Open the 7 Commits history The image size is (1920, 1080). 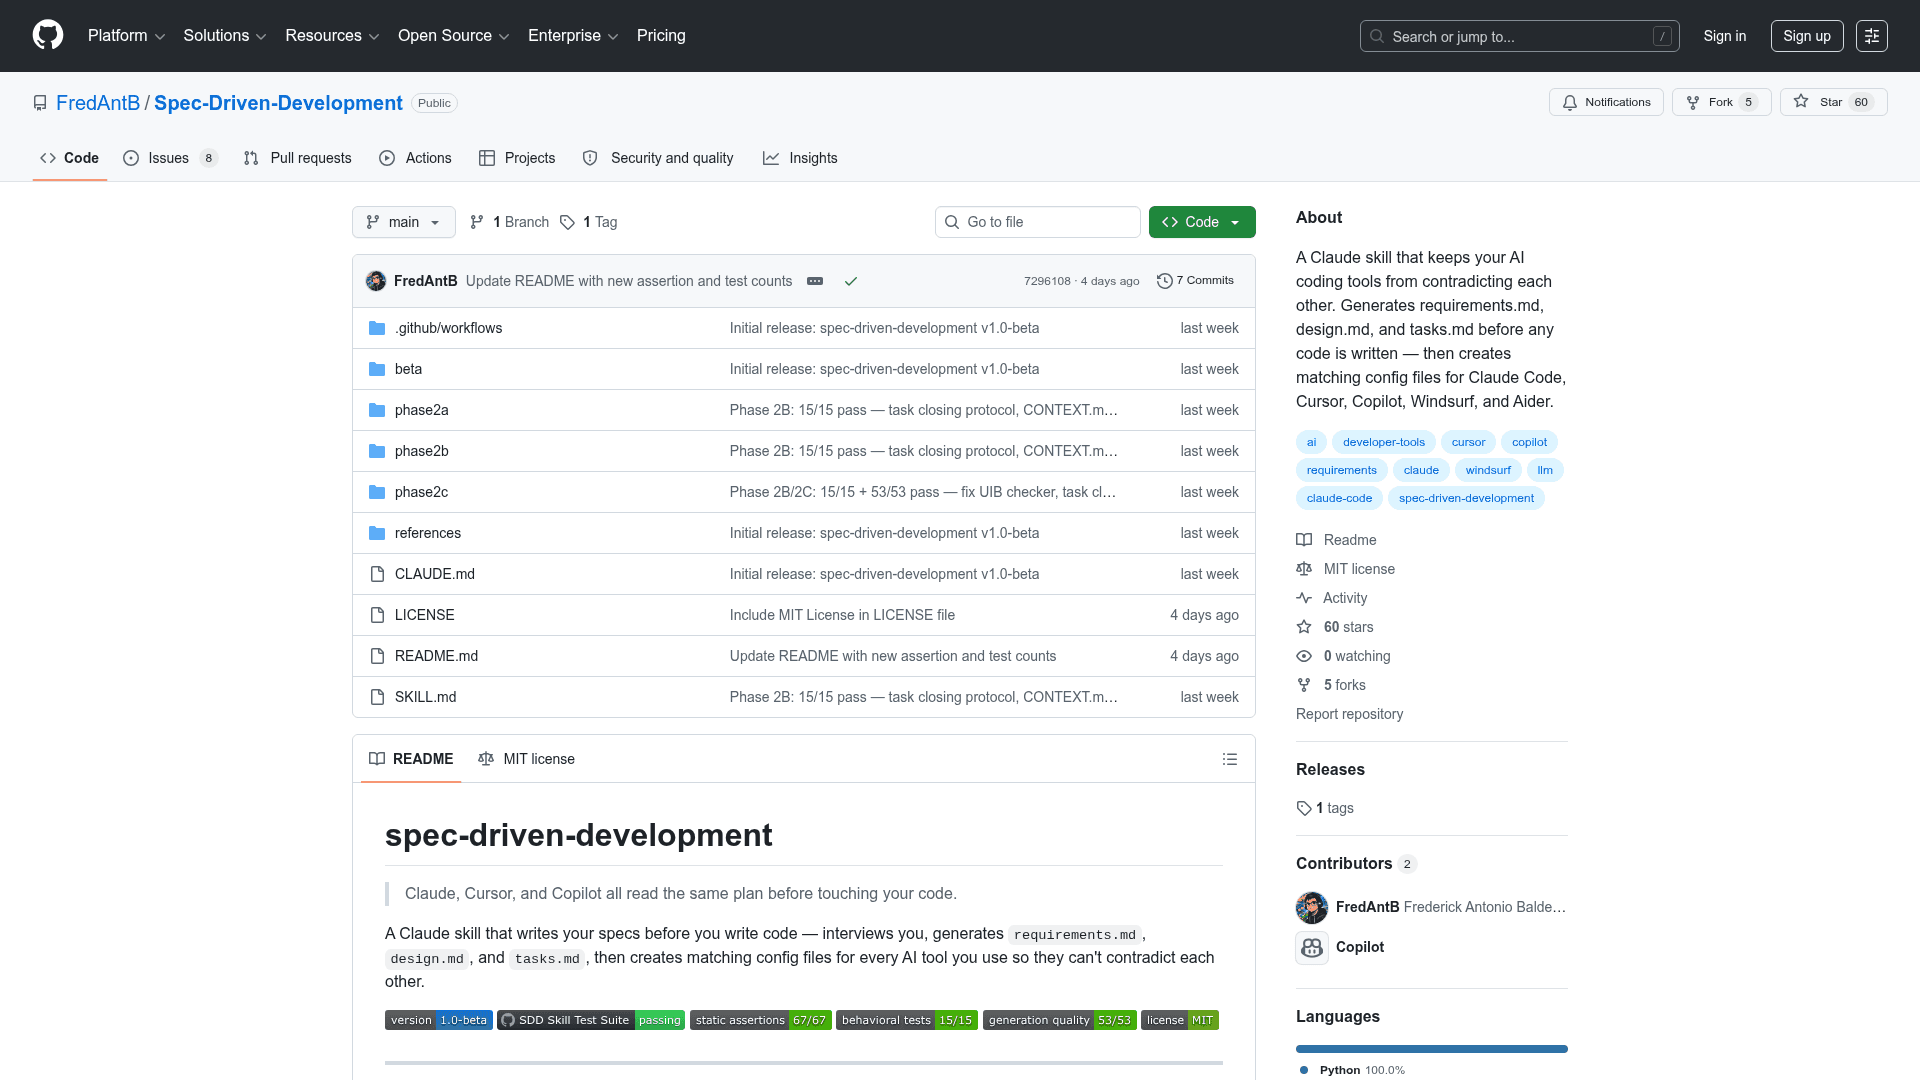pos(1195,281)
